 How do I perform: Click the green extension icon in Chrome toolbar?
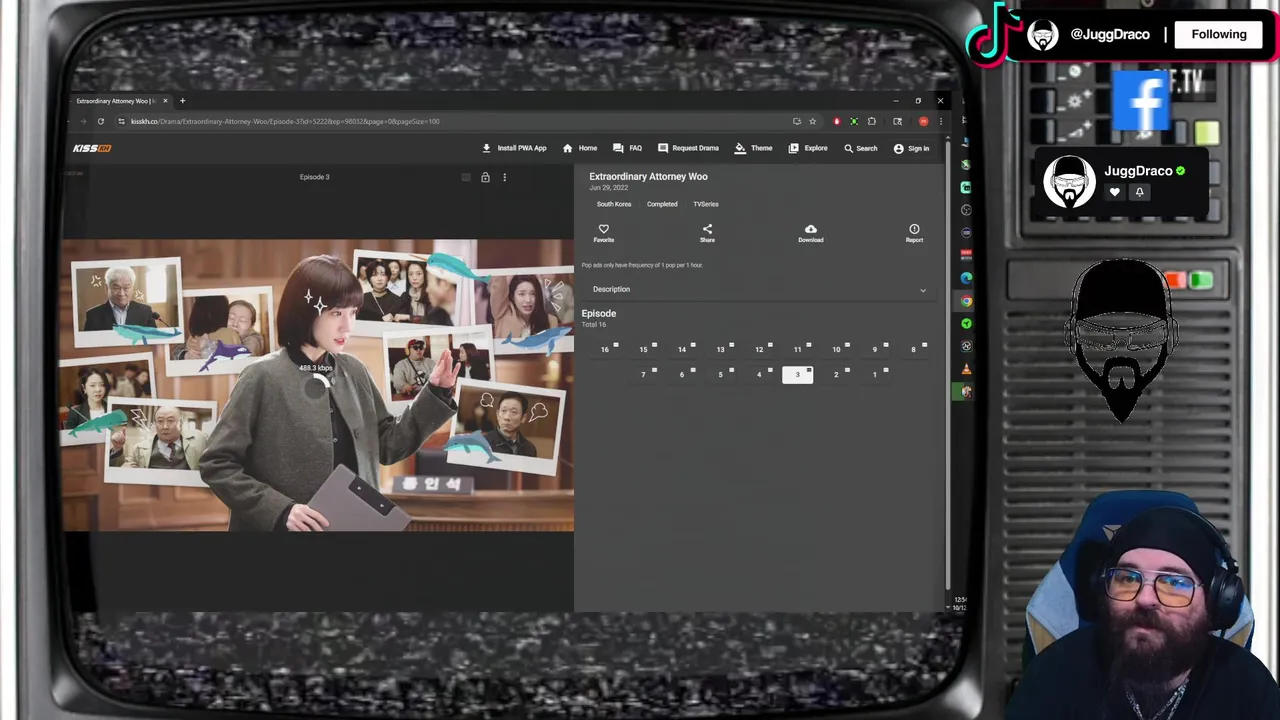click(x=854, y=121)
